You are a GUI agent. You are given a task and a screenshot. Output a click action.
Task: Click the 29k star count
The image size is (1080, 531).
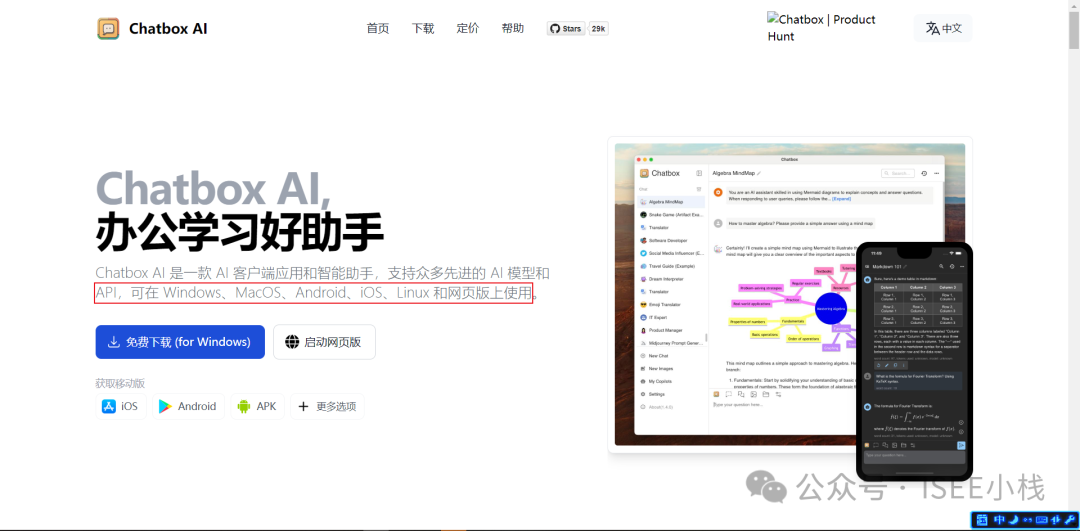click(x=599, y=29)
